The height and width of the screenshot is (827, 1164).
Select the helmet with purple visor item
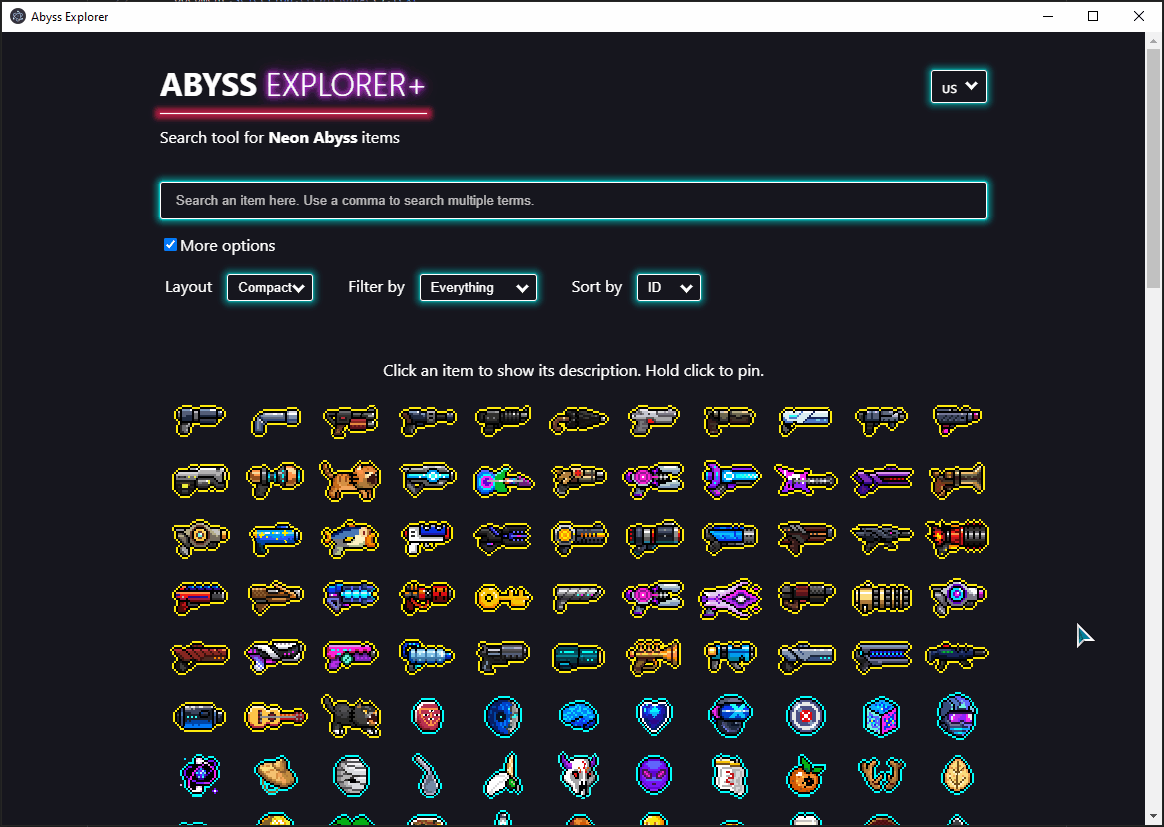coord(957,716)
